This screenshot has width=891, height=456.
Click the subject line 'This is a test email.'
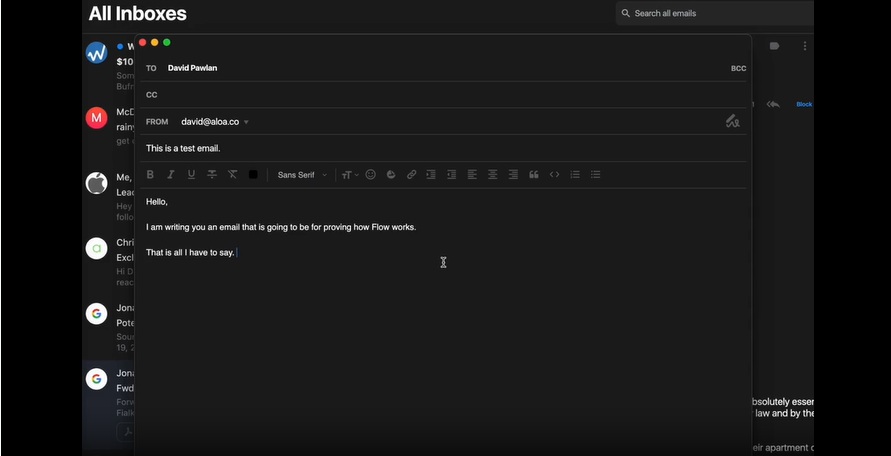pyautogui.click(x=183, y=148)
